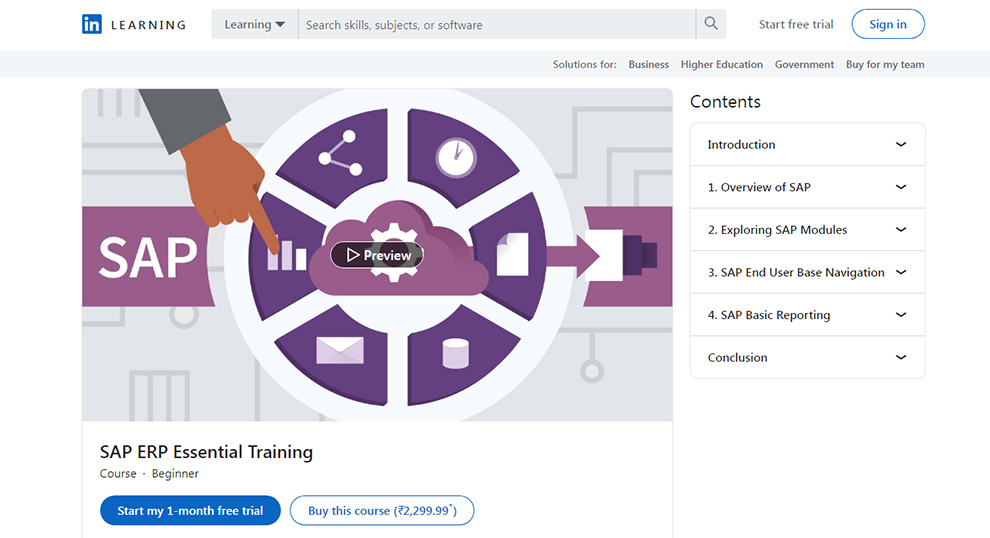Expand SAP End User Base Navigation chevron
The width and height of the screenshot is (990, 538).
click(x=901, y=272)
